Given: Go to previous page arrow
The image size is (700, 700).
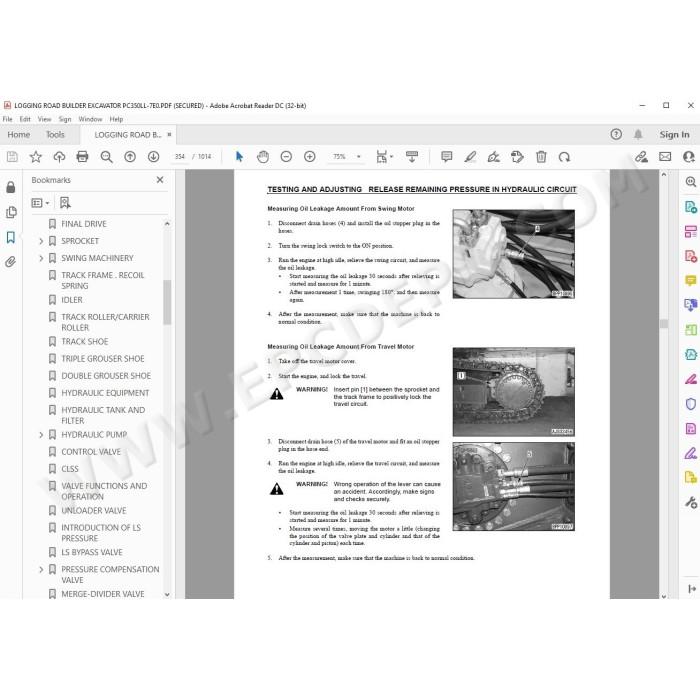Looking at the screenshot, I should pyautogui.click(x=130, y=157).
